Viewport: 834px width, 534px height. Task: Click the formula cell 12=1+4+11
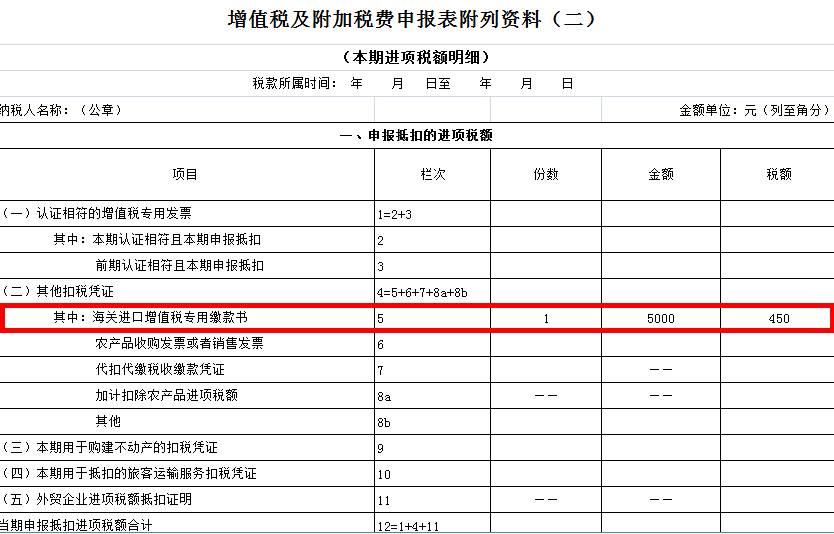click(x=432, y=524)
